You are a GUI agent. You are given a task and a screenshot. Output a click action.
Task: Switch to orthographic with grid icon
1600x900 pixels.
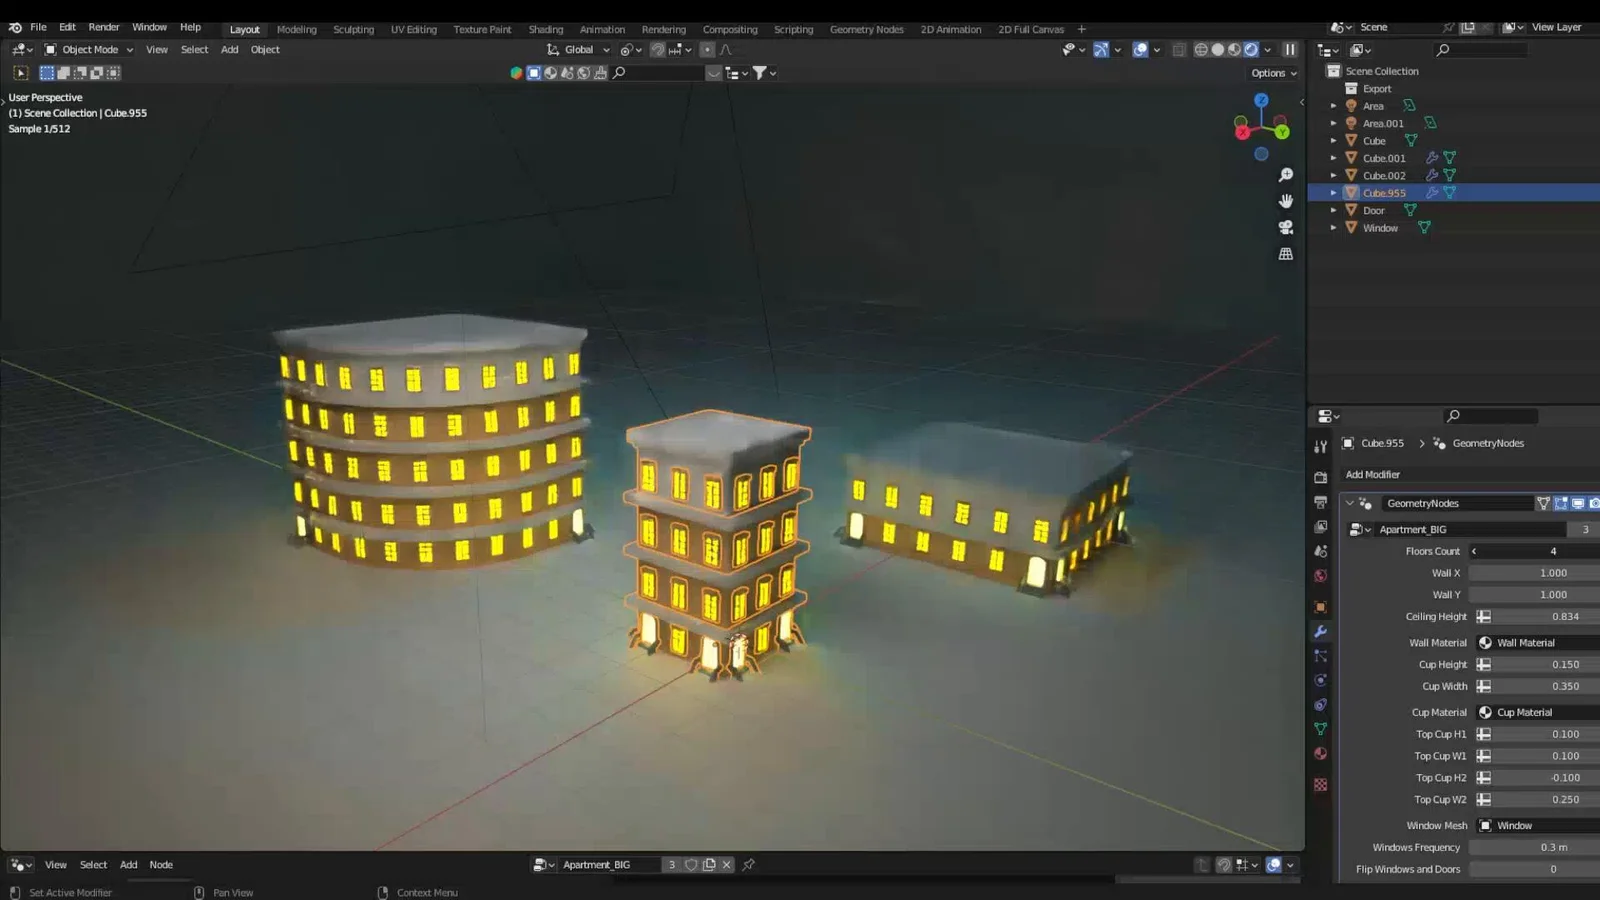tap(1286, 254)
